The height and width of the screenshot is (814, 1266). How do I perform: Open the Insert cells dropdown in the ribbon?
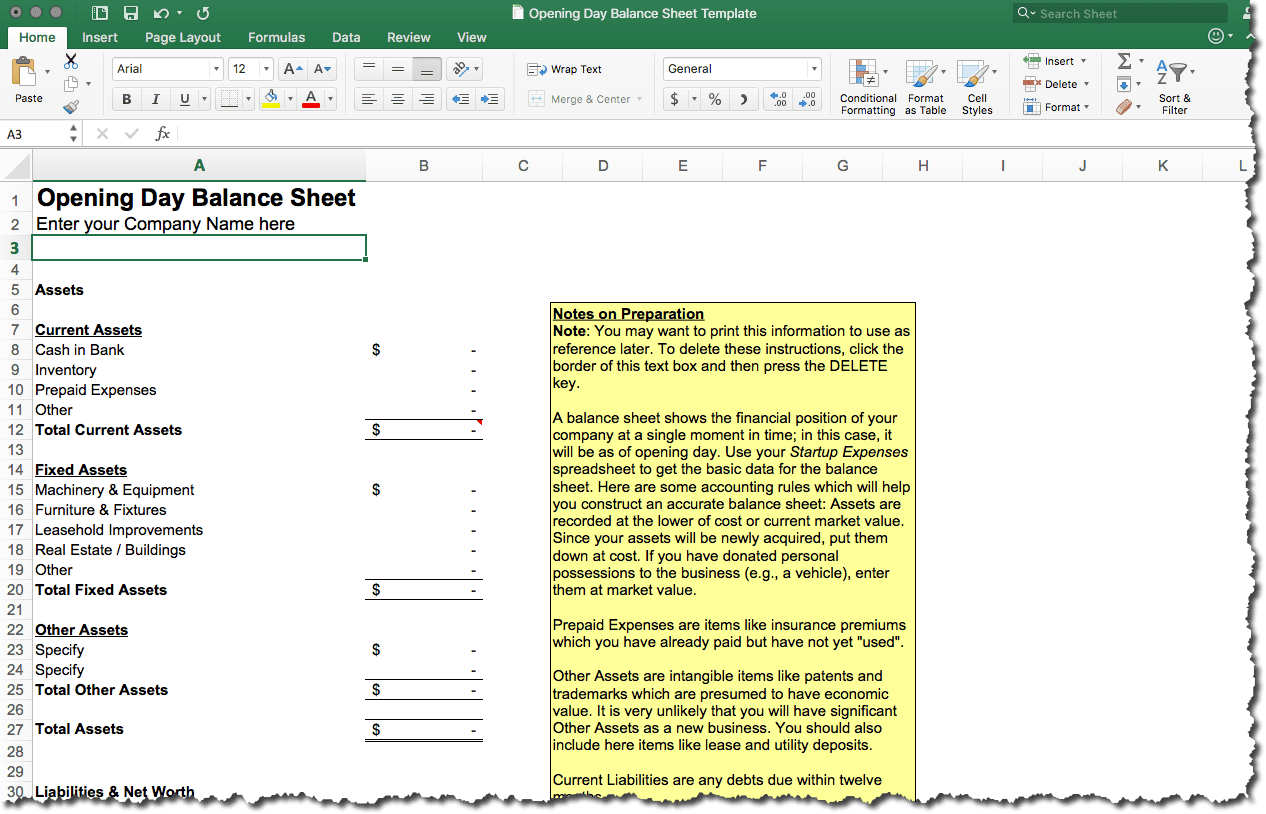[x=1056, y=61]
